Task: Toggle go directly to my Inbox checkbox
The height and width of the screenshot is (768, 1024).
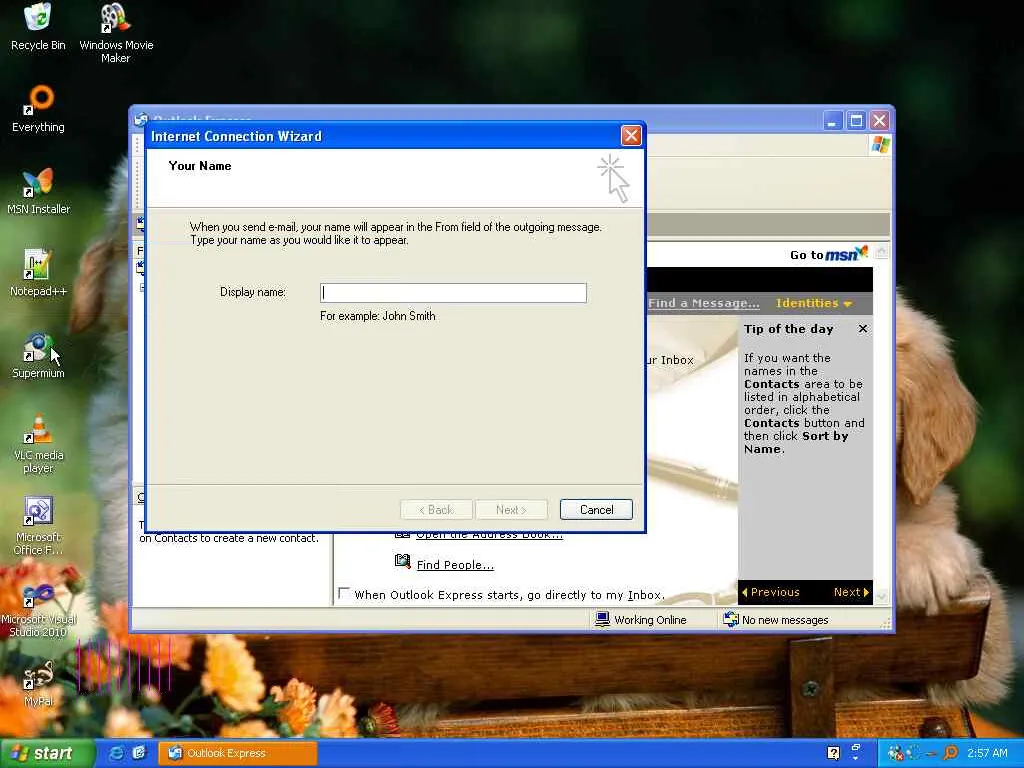Action: pos(344,593)
